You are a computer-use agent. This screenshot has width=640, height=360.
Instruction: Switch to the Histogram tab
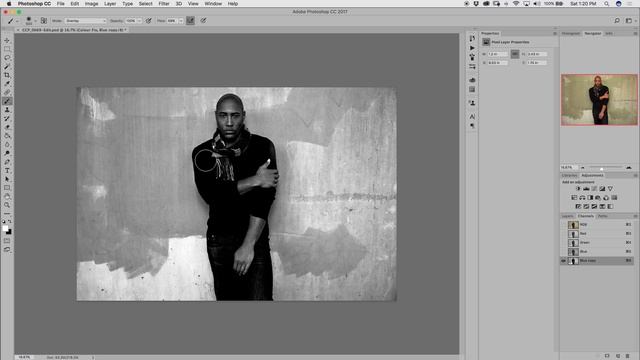571,33
